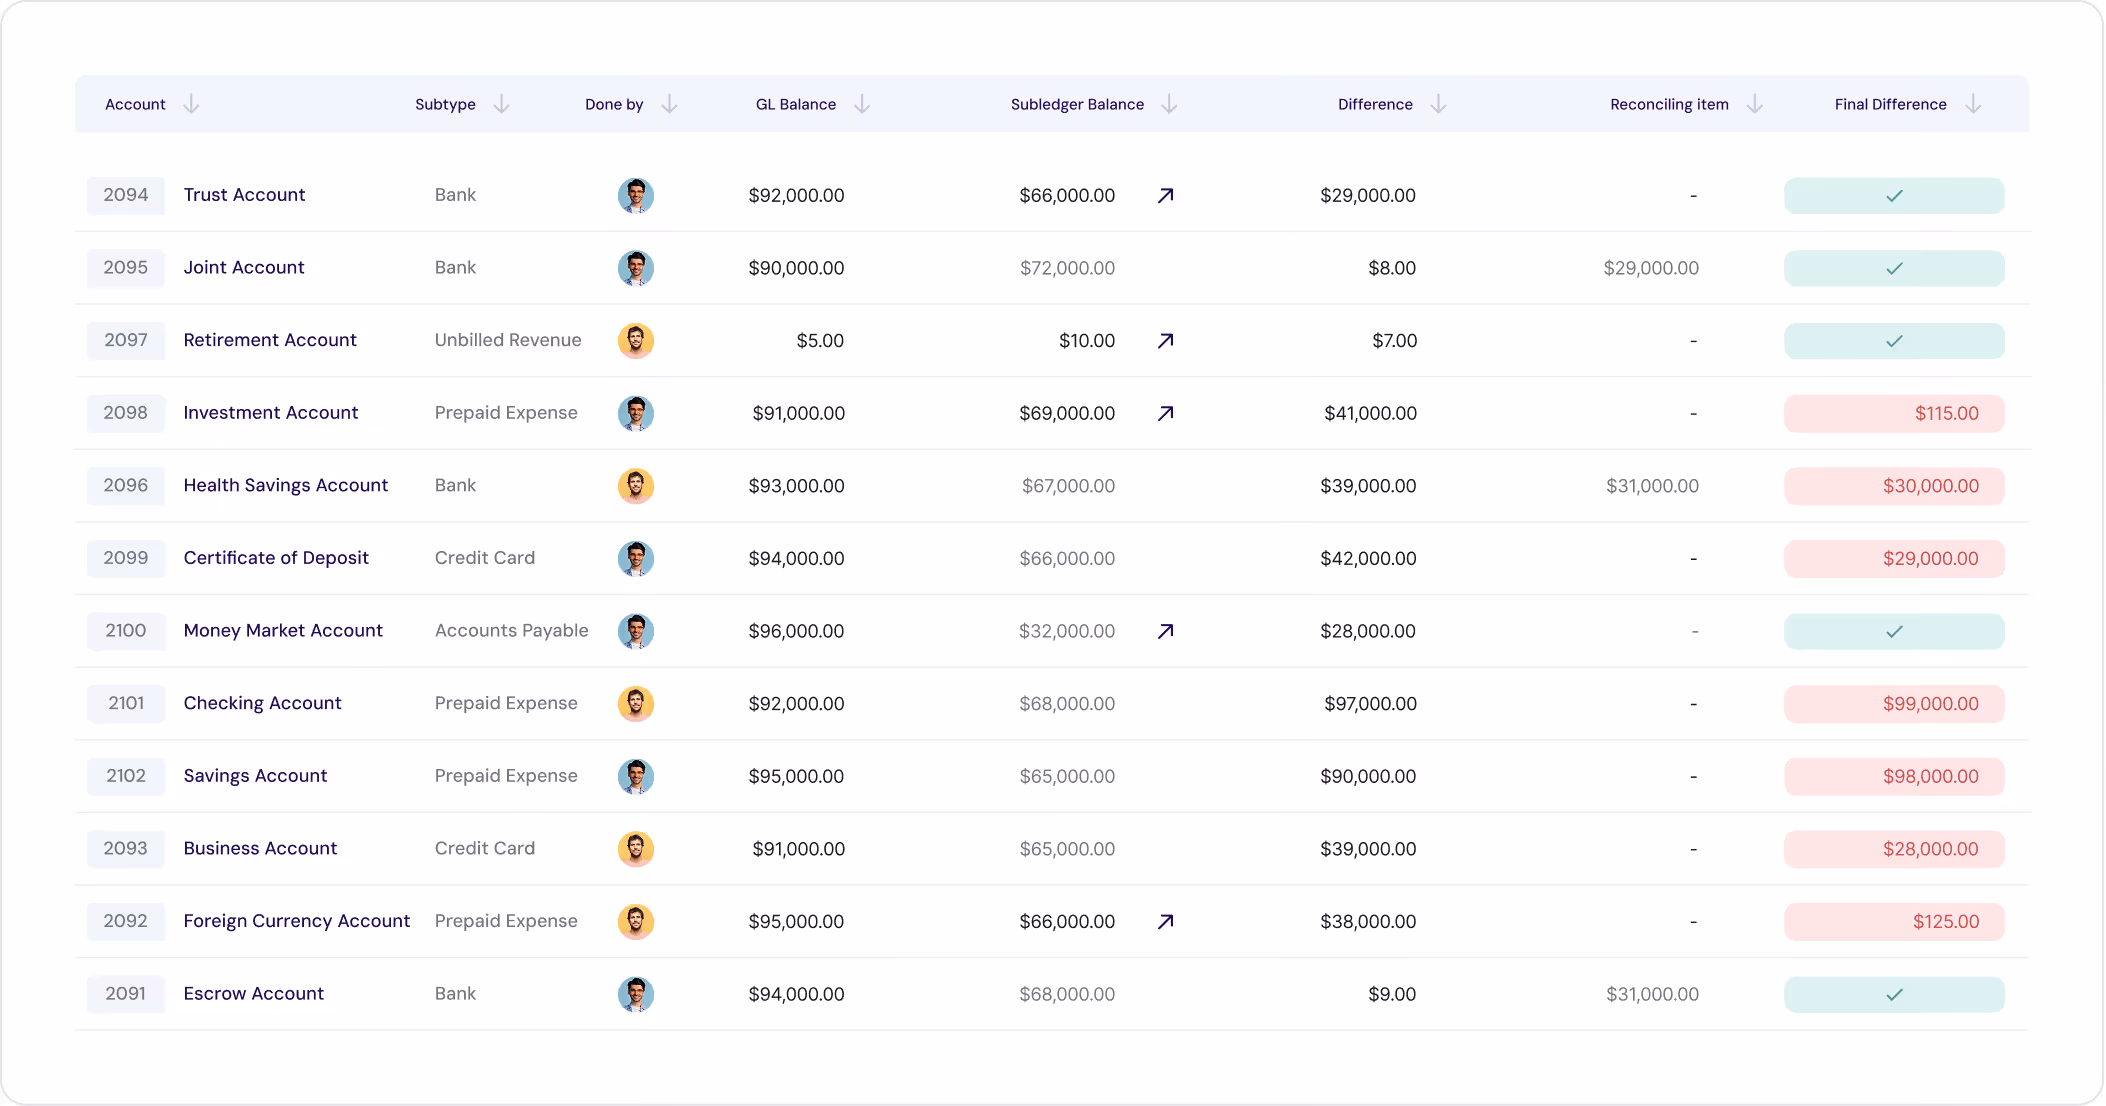Screen dimensions: 2106x1106
Task: Click Checking Account preparer avatar
Action: tap(636, 704)
